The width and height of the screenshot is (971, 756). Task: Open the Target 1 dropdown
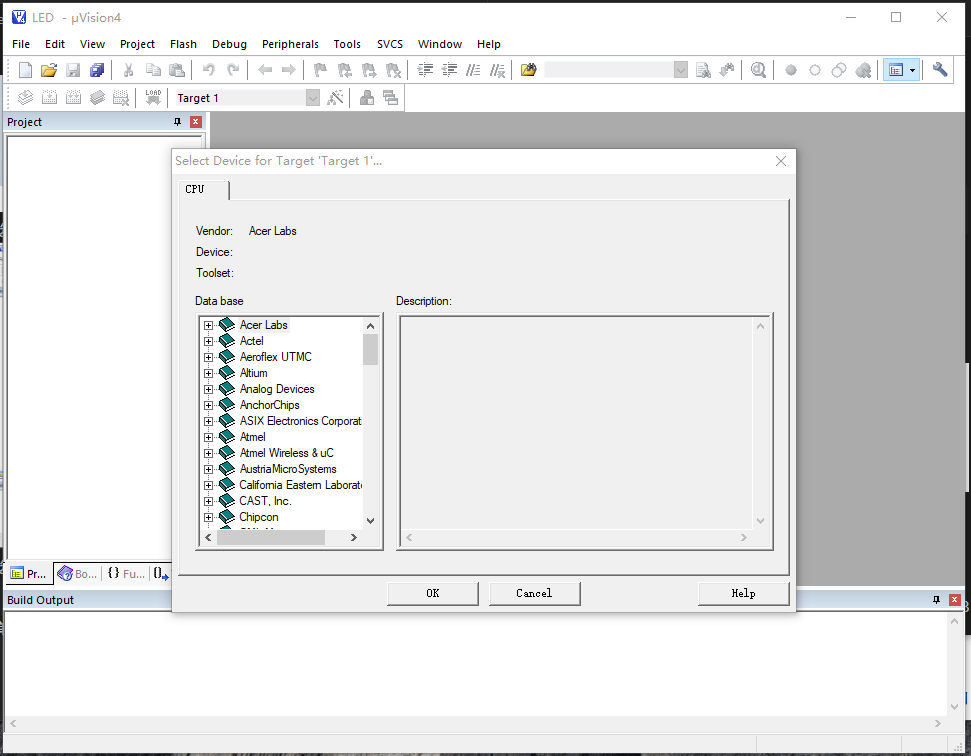(312, 98)
